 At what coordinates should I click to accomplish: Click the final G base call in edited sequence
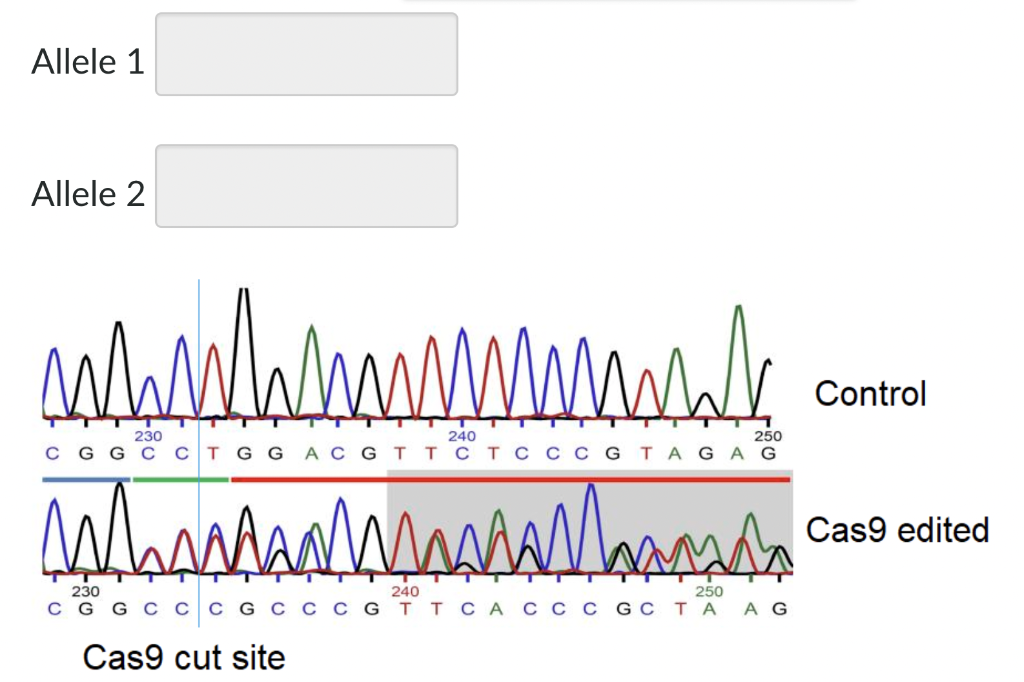(x=779, y=607)
